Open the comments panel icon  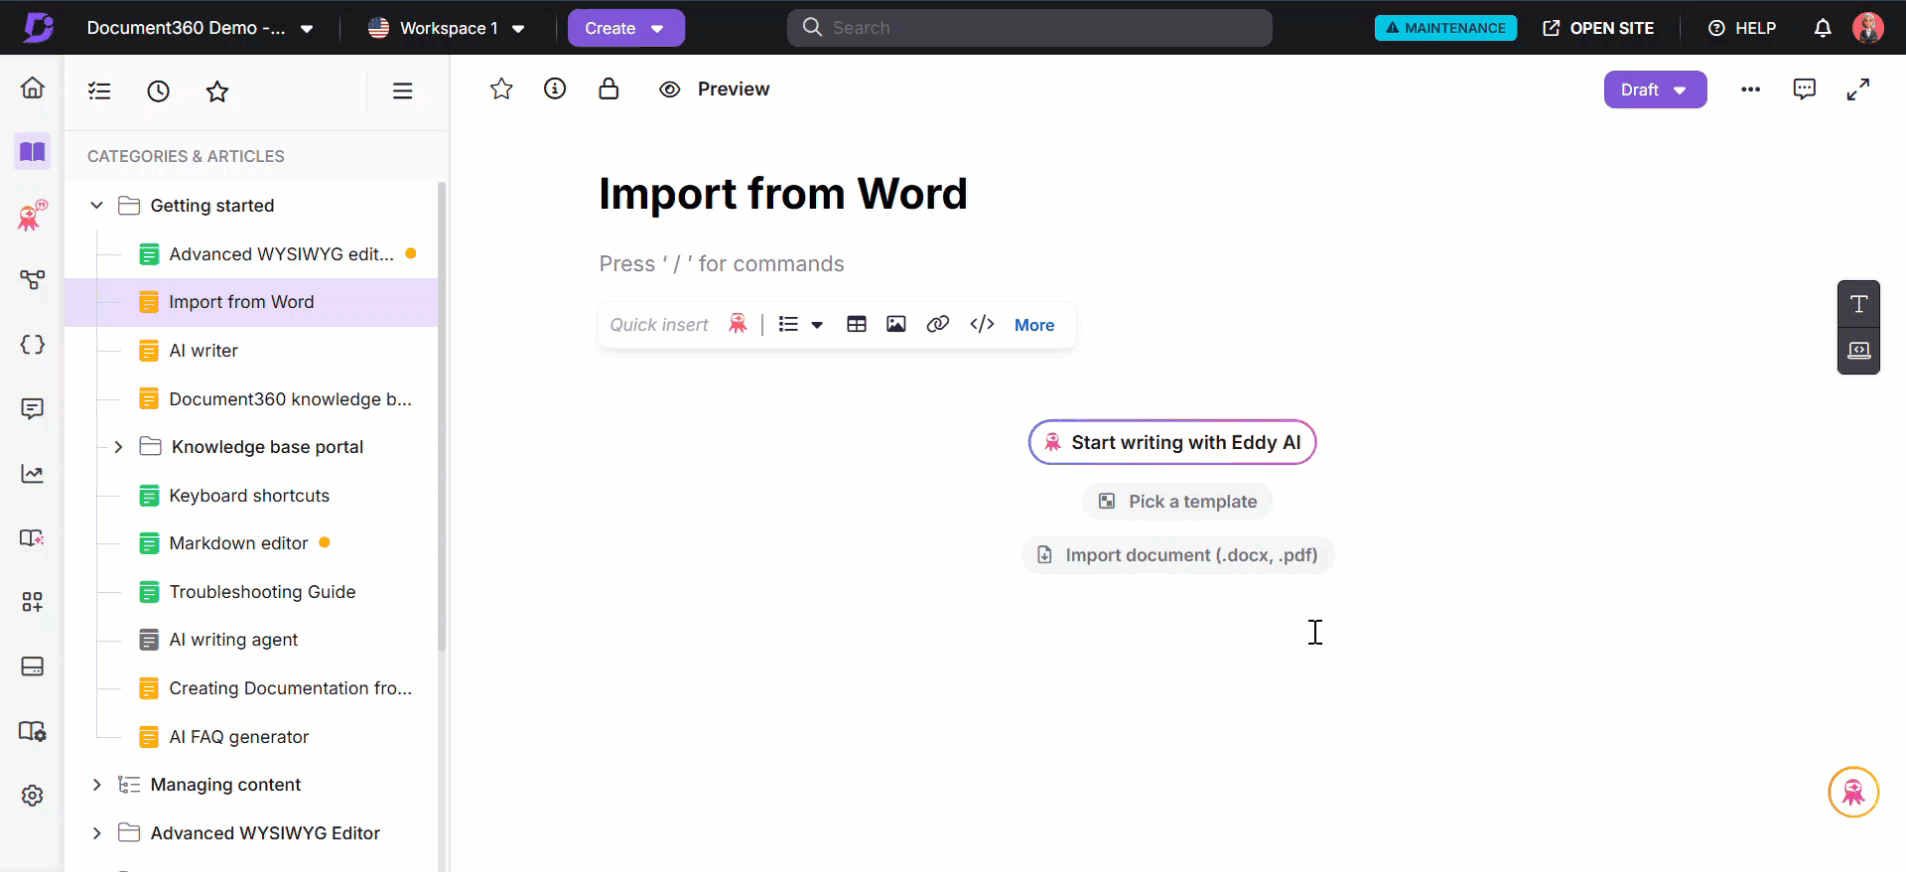pos(1804,89)
